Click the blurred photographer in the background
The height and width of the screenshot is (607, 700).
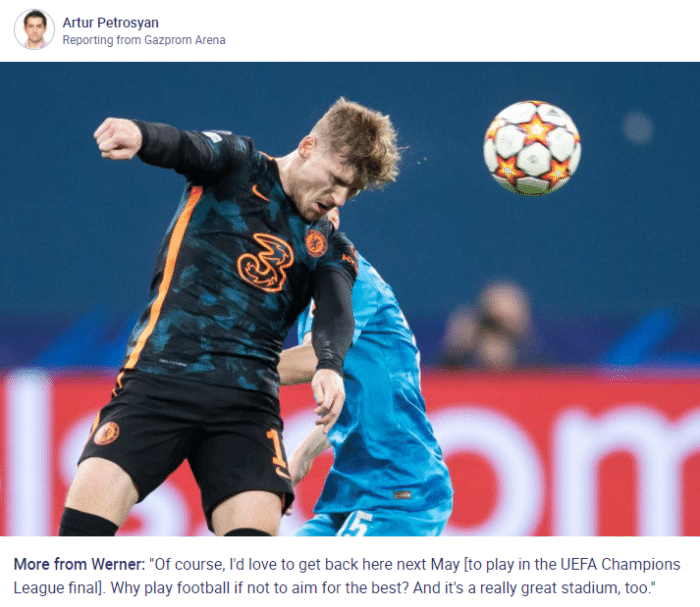pos(488,325)
